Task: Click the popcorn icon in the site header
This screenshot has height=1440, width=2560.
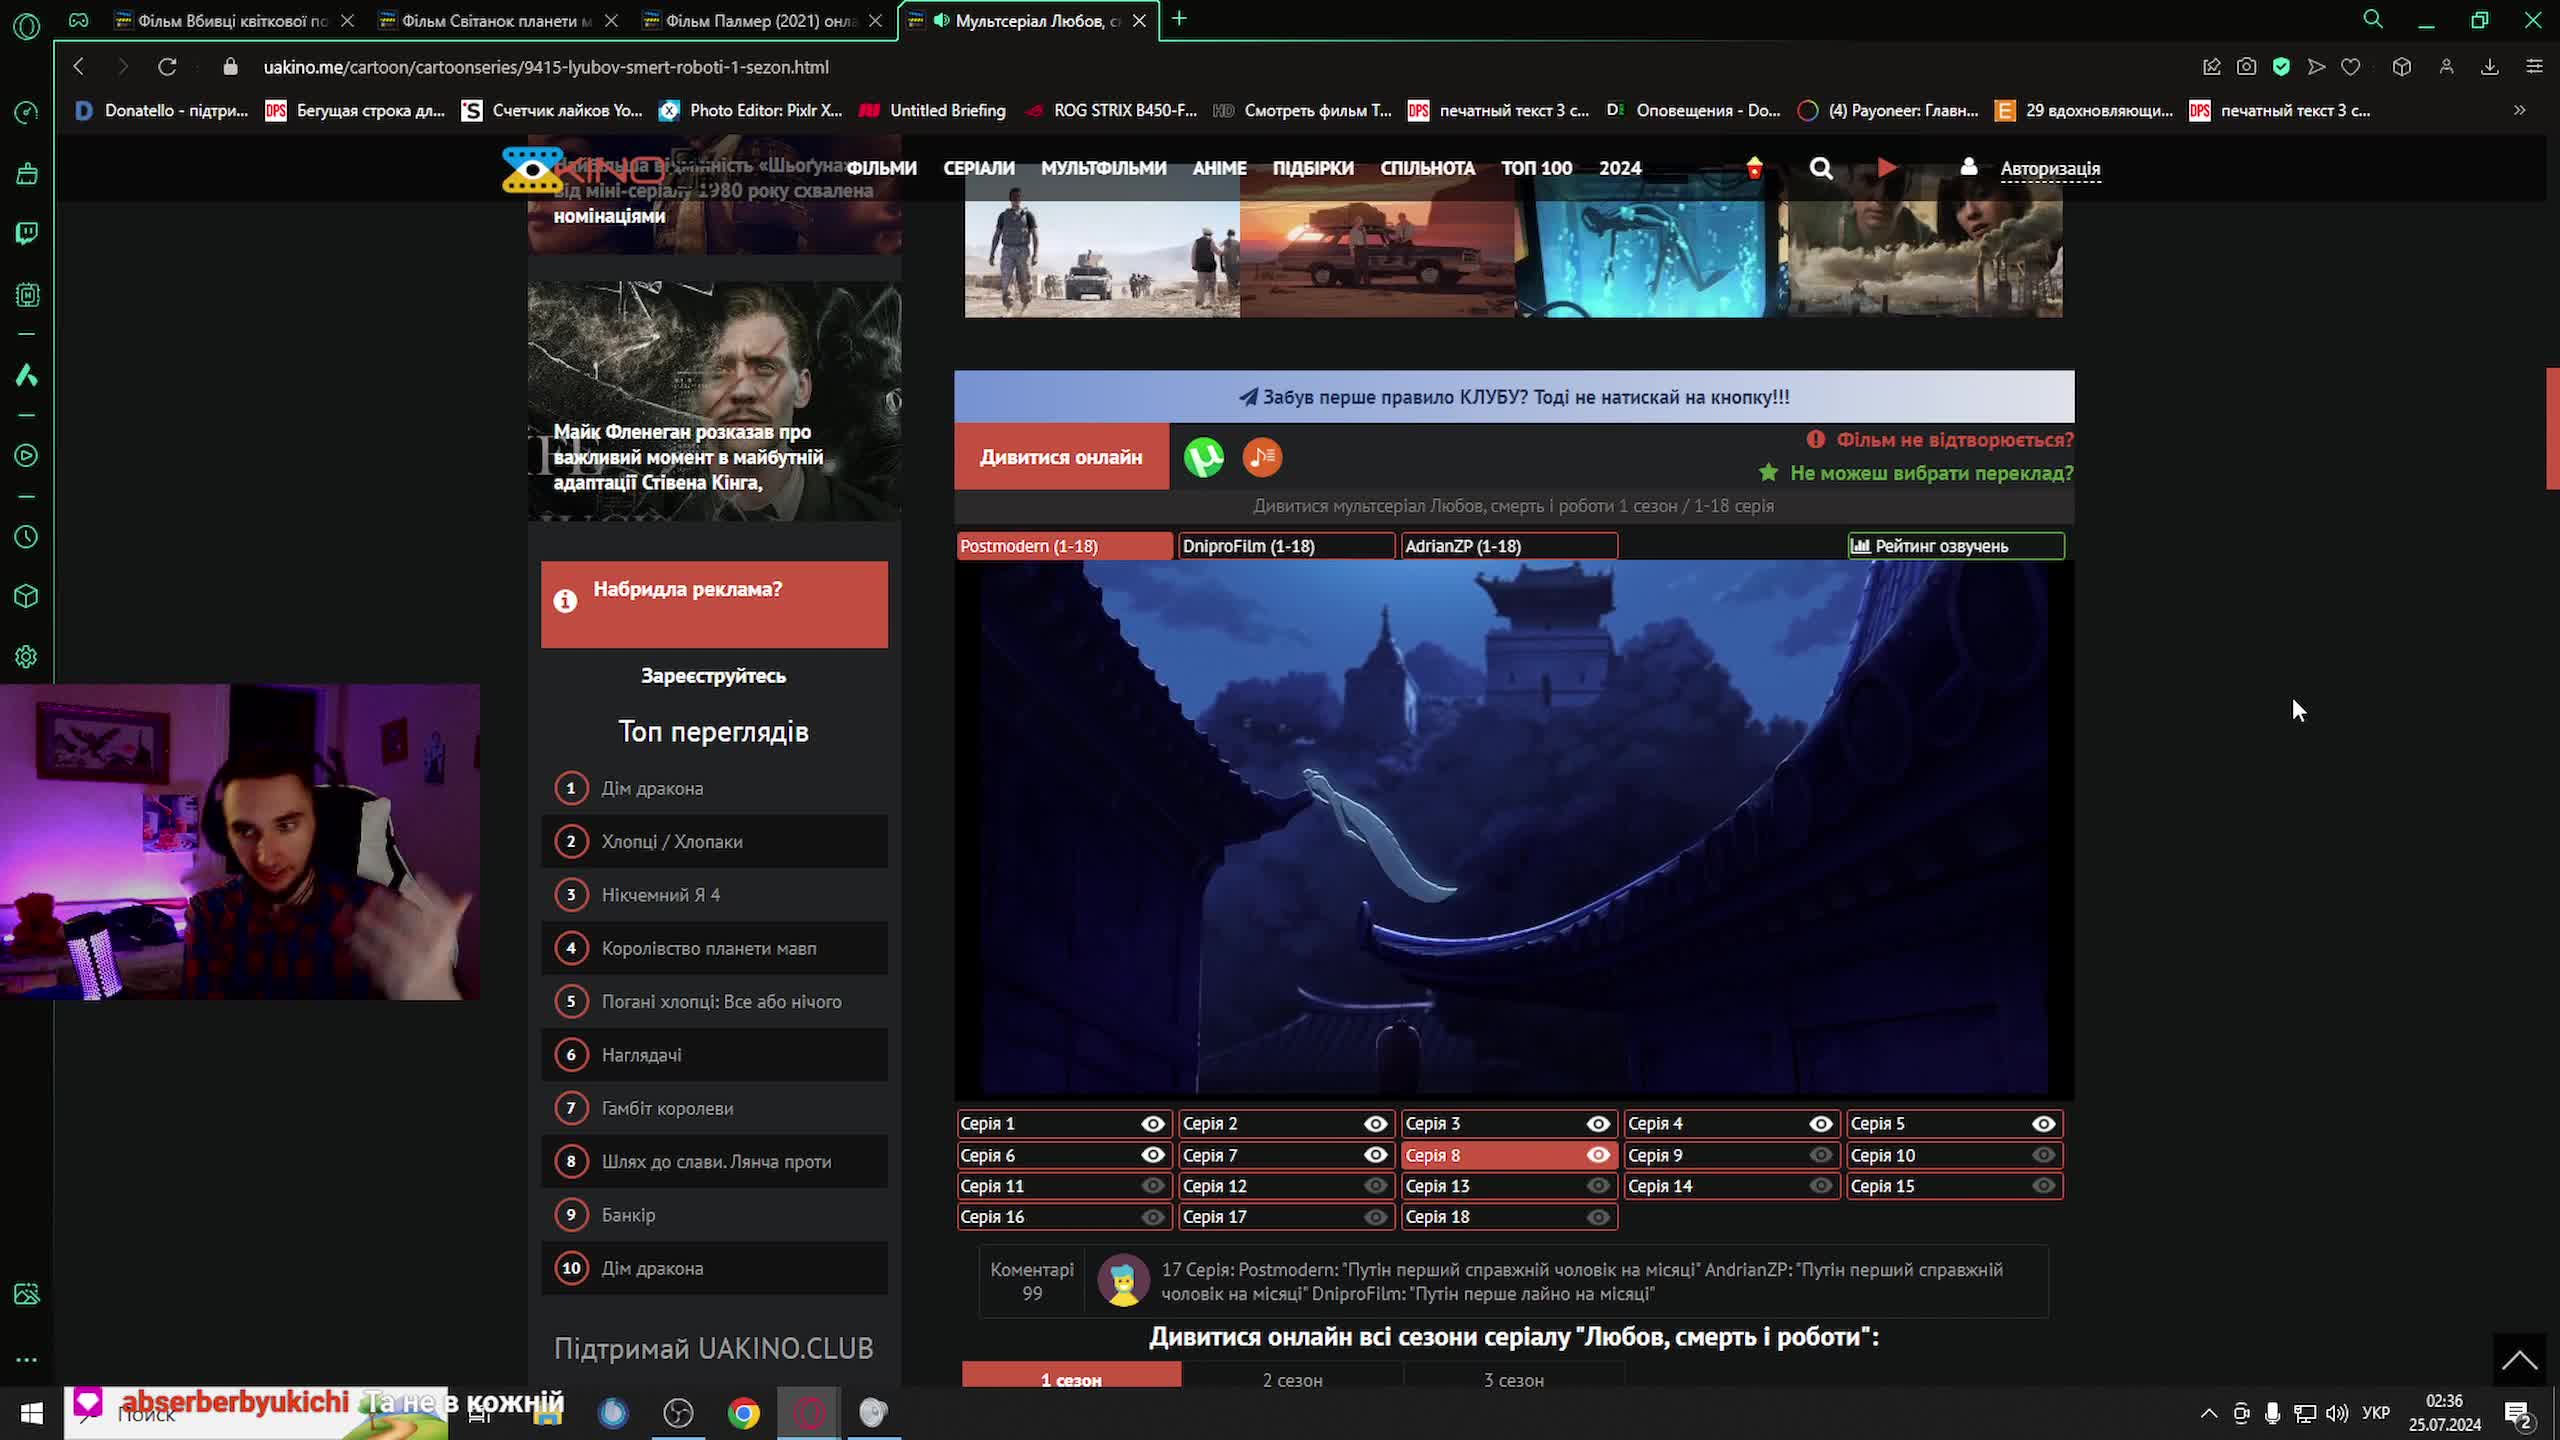Action: point(1754,167)
